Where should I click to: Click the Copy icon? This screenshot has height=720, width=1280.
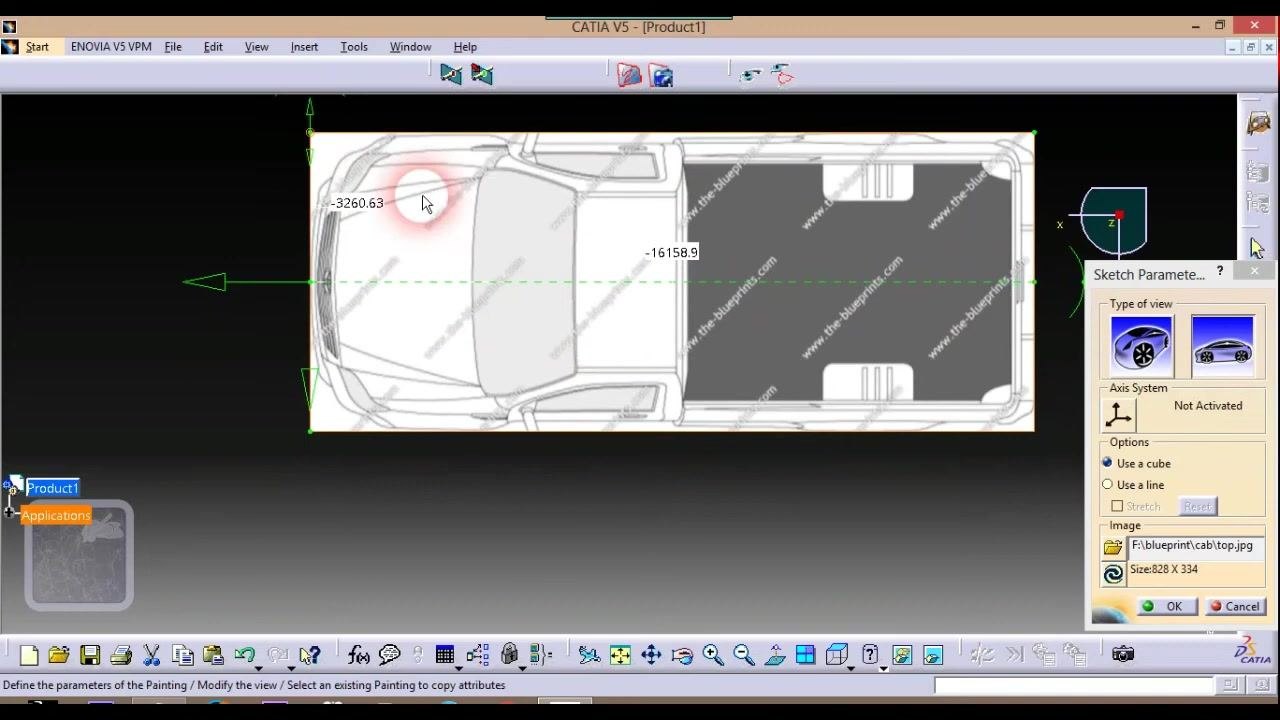(182, 655)
